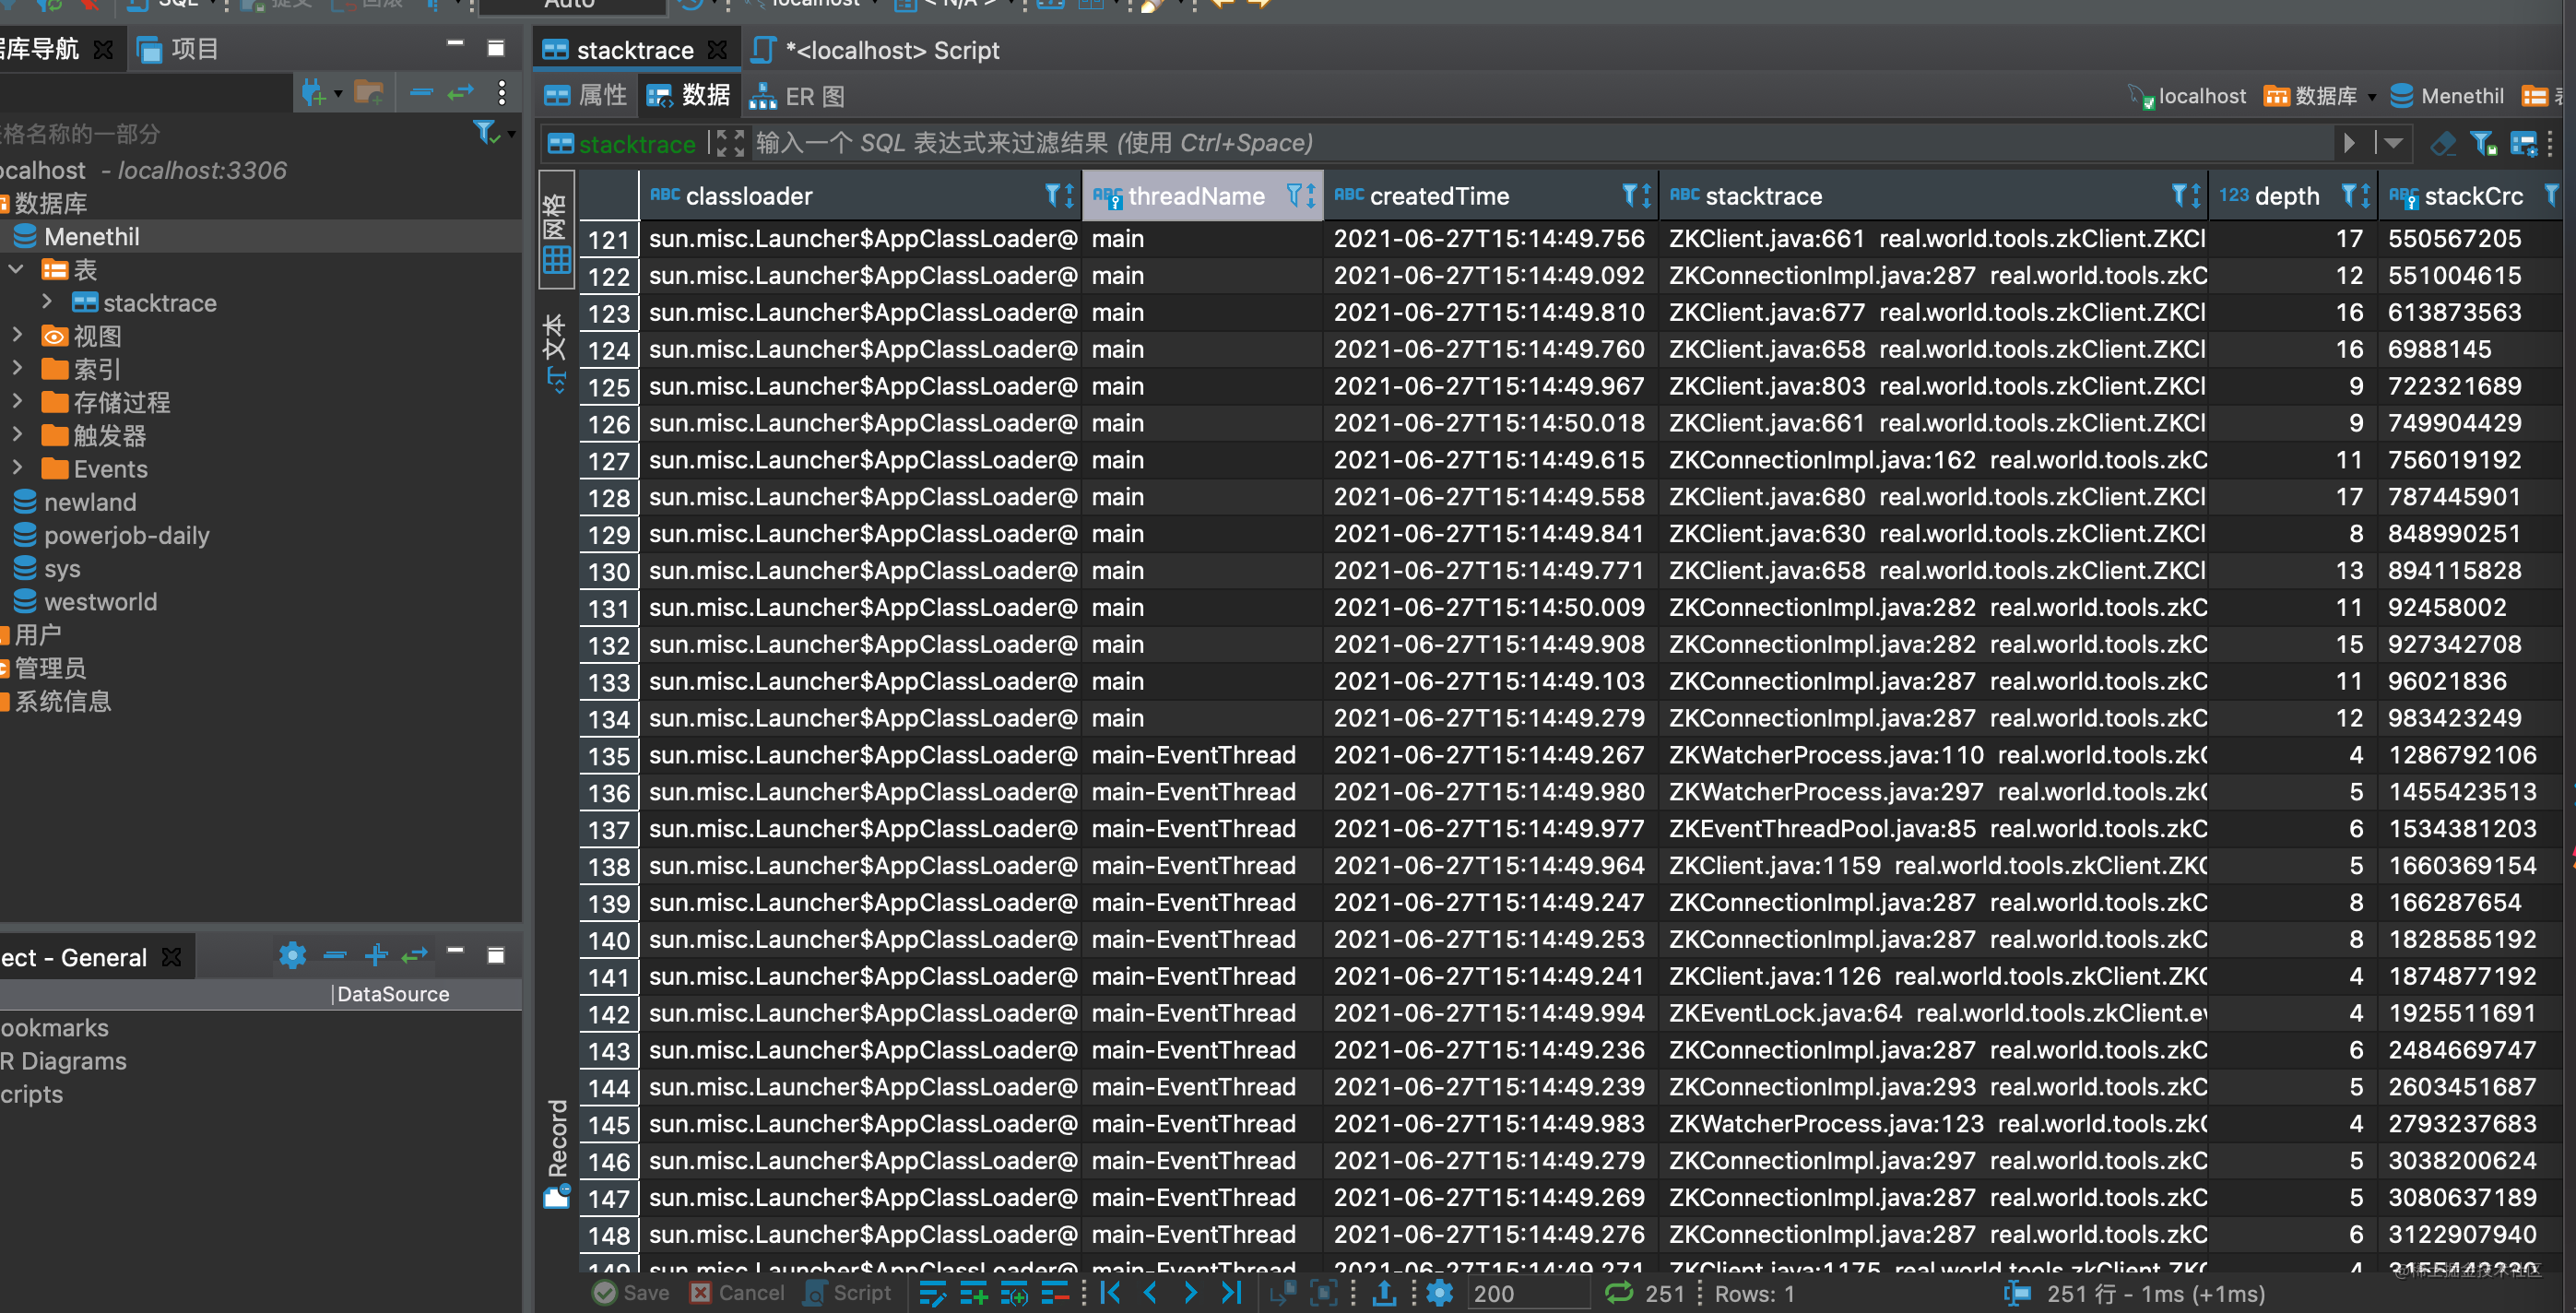Click the Cancel button
Viewport: 2576px width, 1313px height.
tap(738, 1293)
